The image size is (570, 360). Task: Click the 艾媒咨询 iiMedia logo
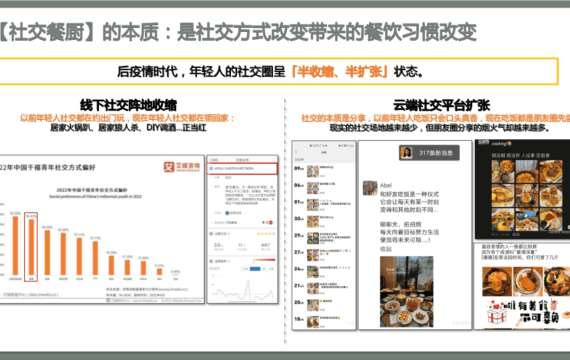(181, 167)
